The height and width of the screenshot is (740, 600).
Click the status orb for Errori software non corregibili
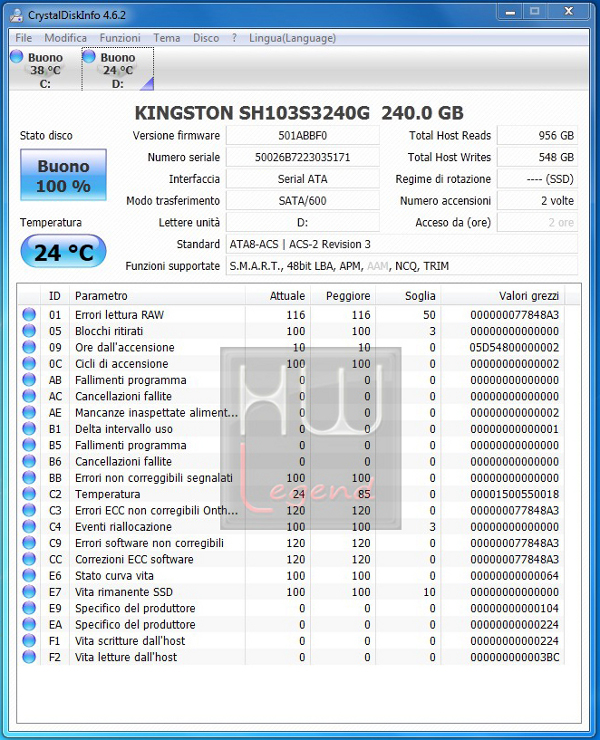[x=29, y=543]
